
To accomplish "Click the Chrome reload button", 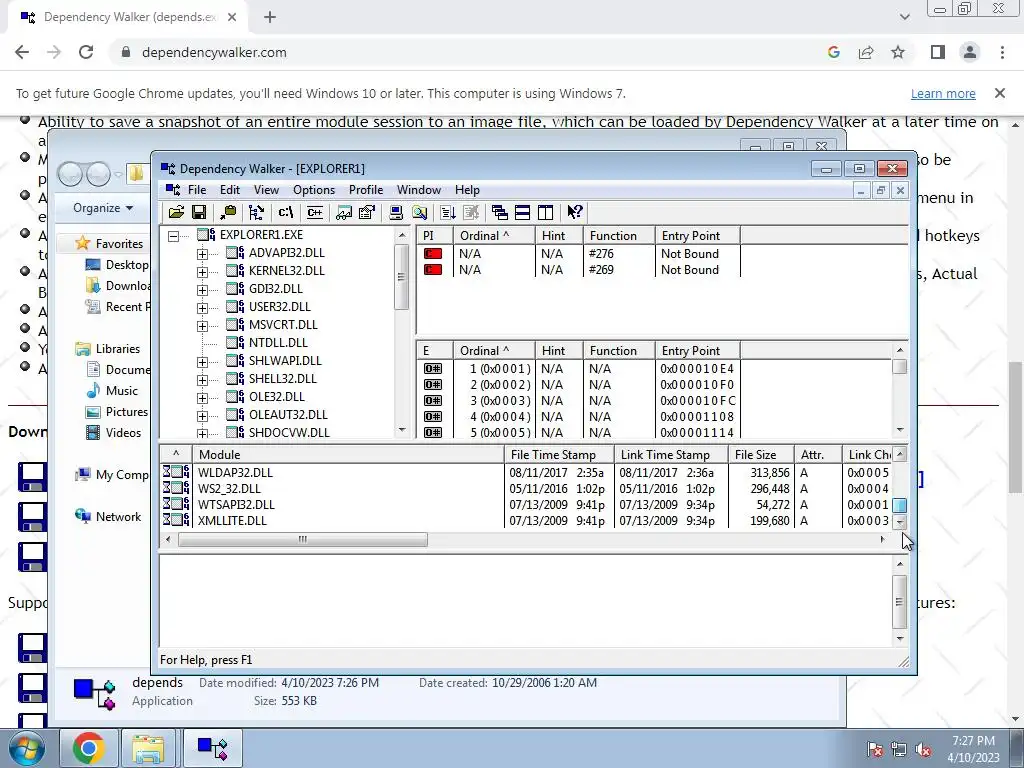I will [x=86, y=52].
